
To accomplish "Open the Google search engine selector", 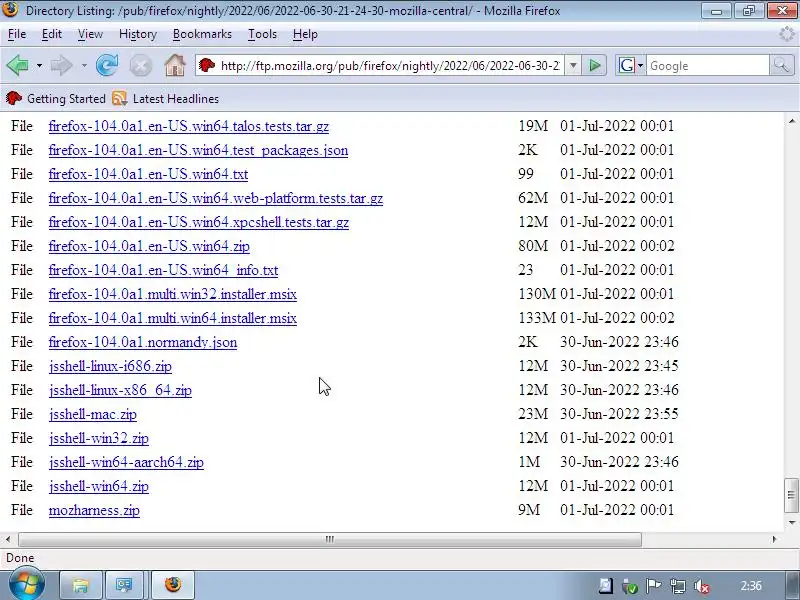I will click(x=630, y=65).
